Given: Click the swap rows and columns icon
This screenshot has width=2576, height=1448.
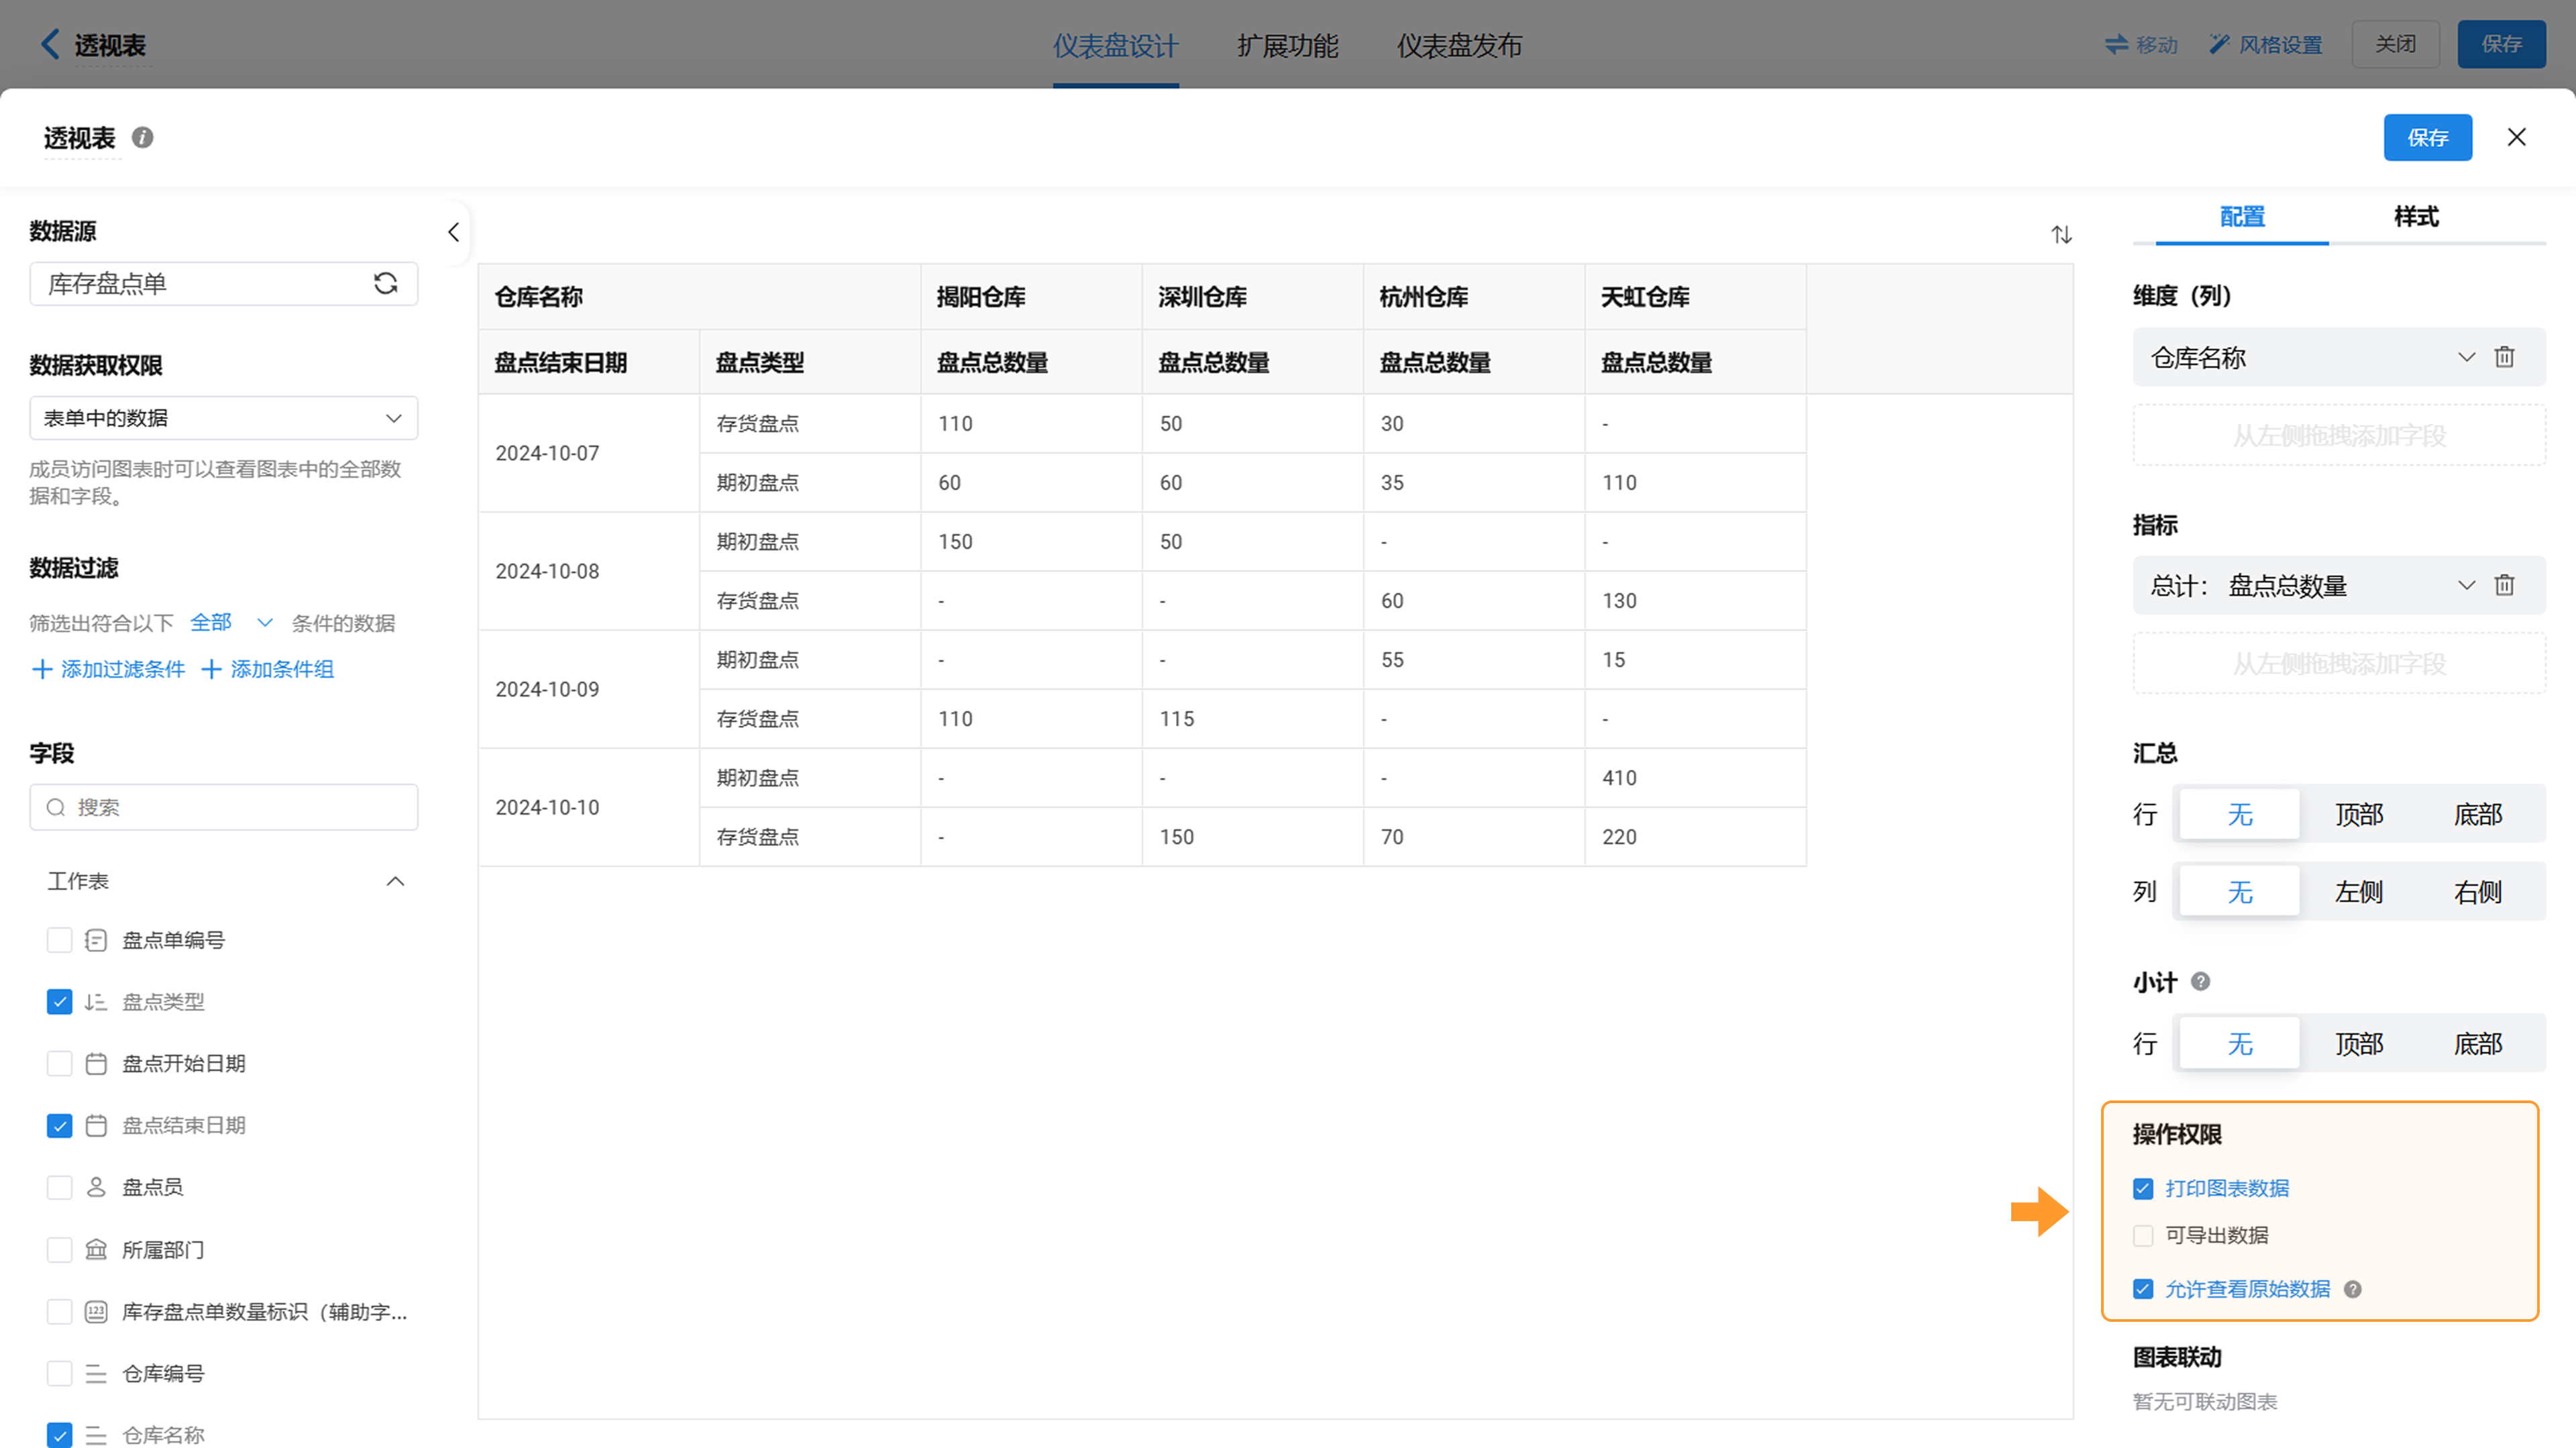Looking at the screenshot, I should (2061, 235).
